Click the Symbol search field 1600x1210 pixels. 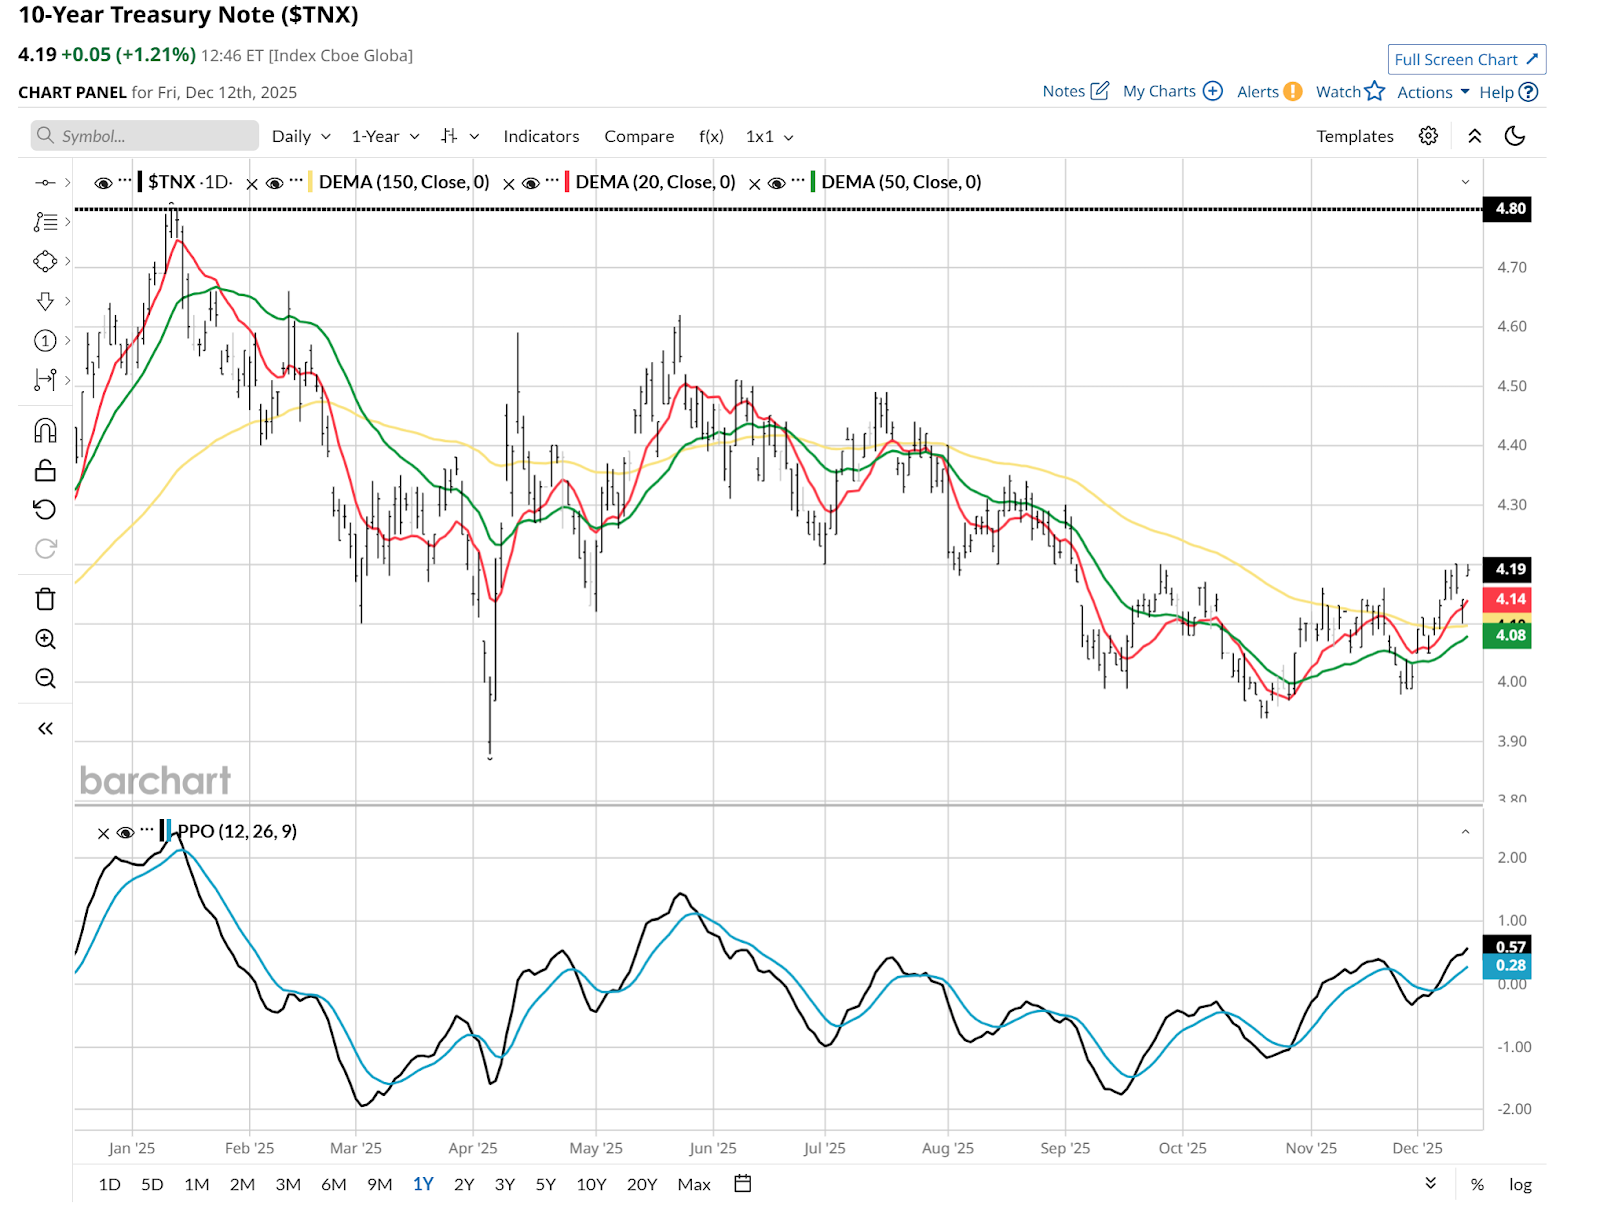click(x=145, y=136)
